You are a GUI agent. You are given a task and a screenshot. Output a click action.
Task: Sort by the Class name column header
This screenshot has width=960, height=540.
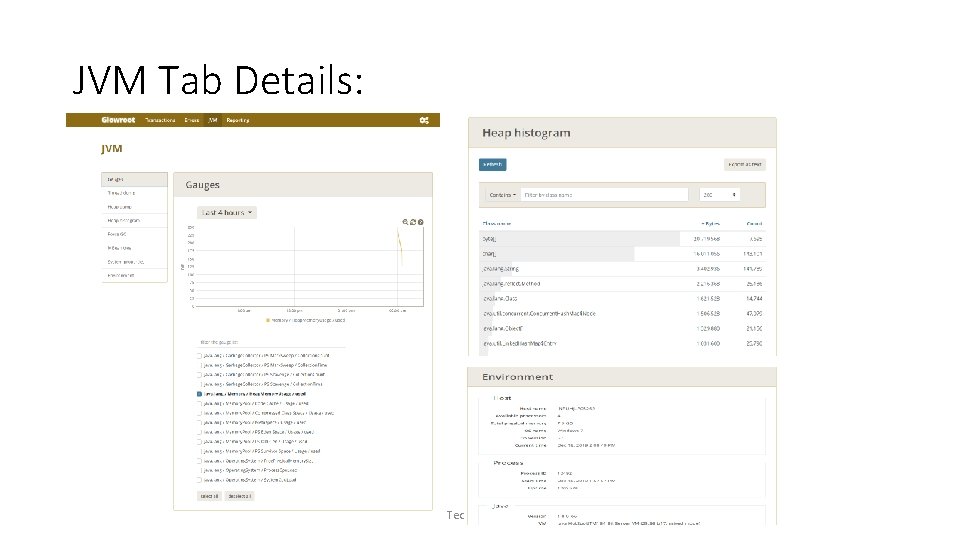click(497, 224)
